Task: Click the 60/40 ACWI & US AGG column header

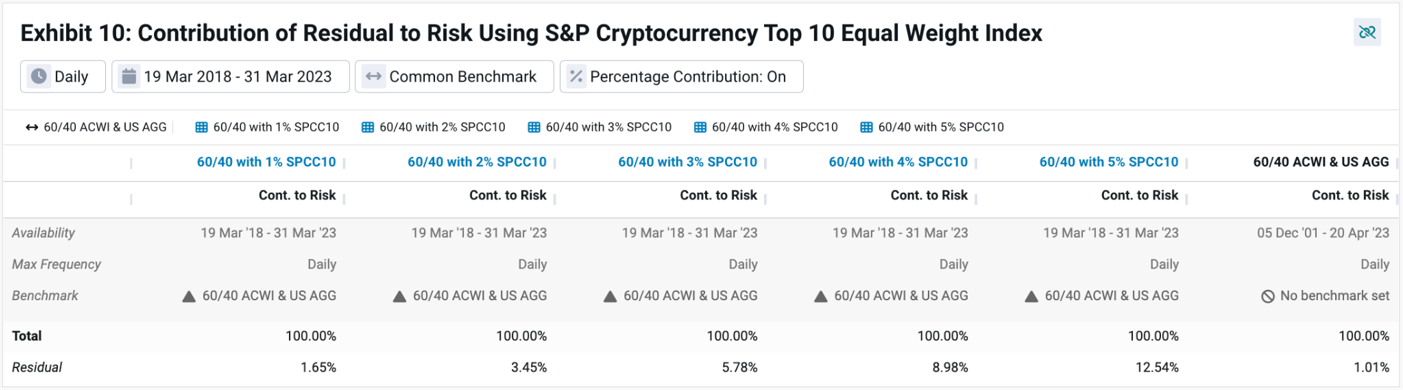Action: (x=1321, y=162)
